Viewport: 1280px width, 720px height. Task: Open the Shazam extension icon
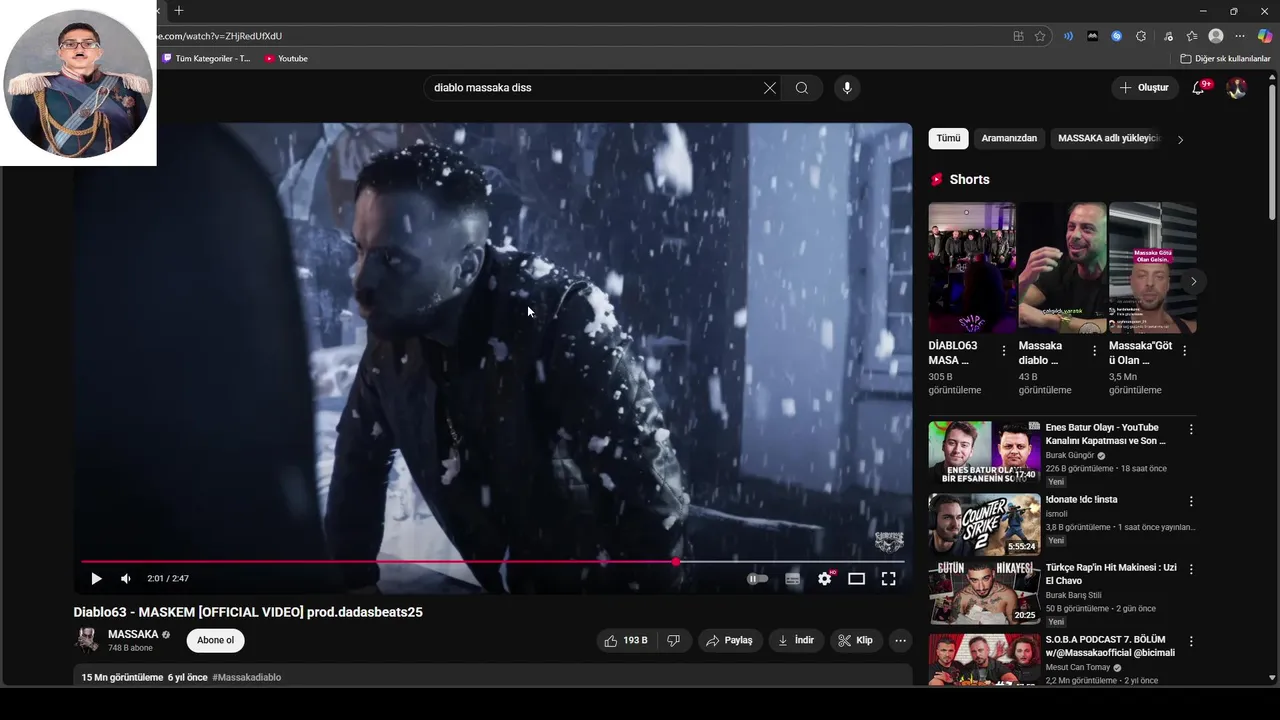(x=1117, y=36)
